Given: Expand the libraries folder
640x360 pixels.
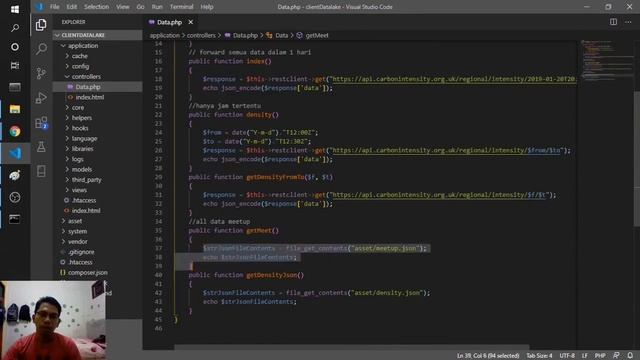Looking at the screenshot, I should [x=98, y=149].
